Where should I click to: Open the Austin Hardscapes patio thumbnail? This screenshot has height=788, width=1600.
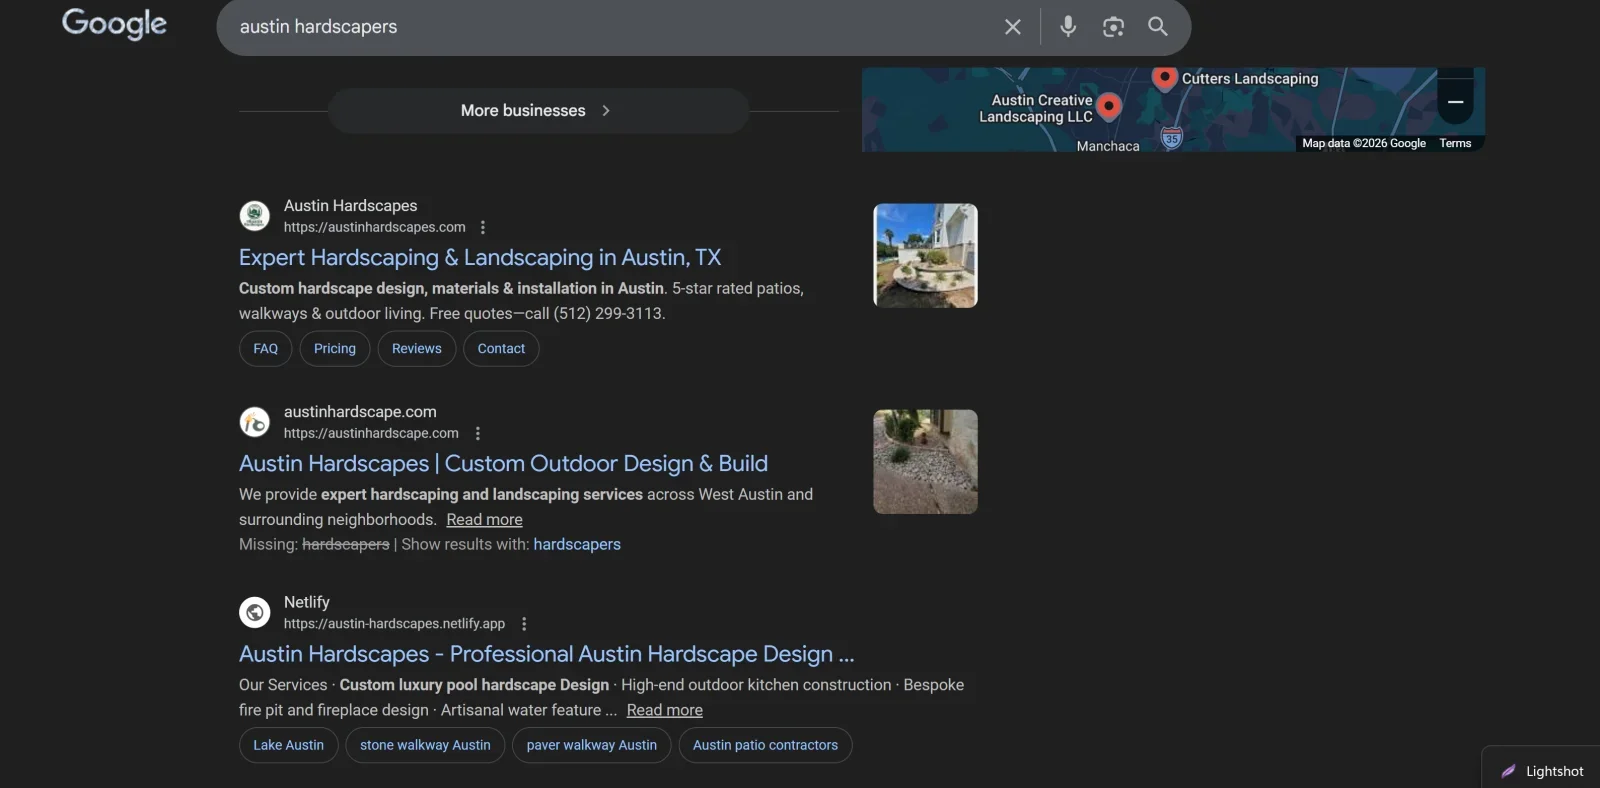coord(925,256)
